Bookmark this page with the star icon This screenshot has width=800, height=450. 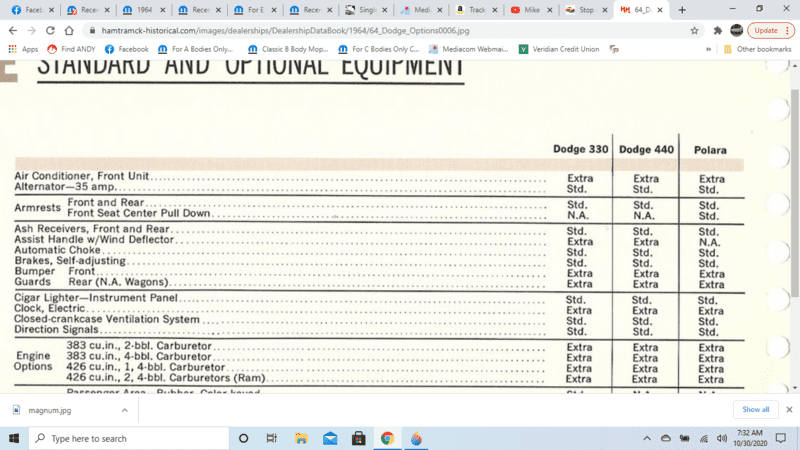click(x=694, y=31)
